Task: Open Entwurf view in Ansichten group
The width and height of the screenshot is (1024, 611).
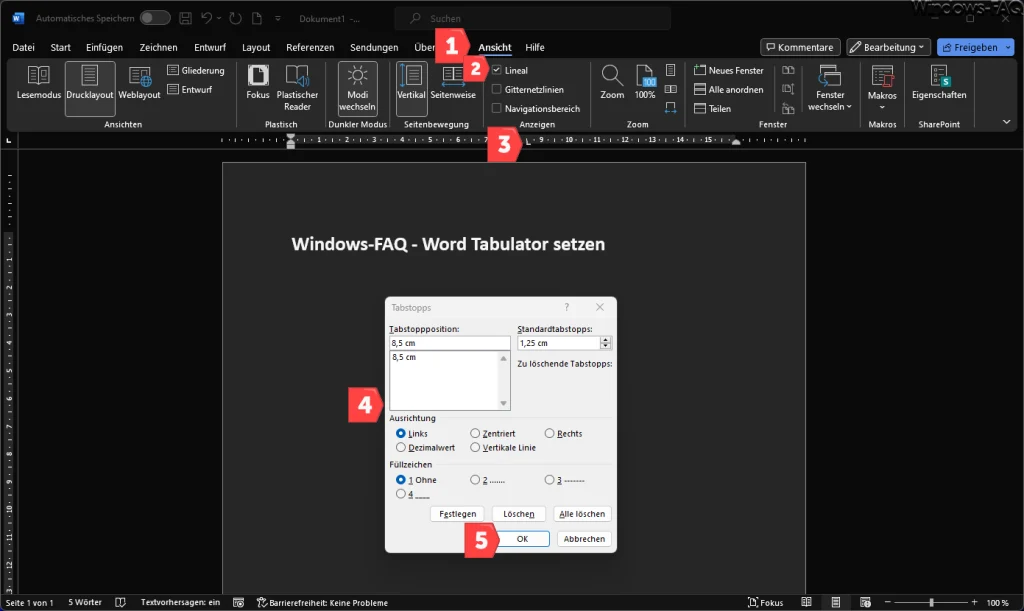Action: (x=190, y=89)
